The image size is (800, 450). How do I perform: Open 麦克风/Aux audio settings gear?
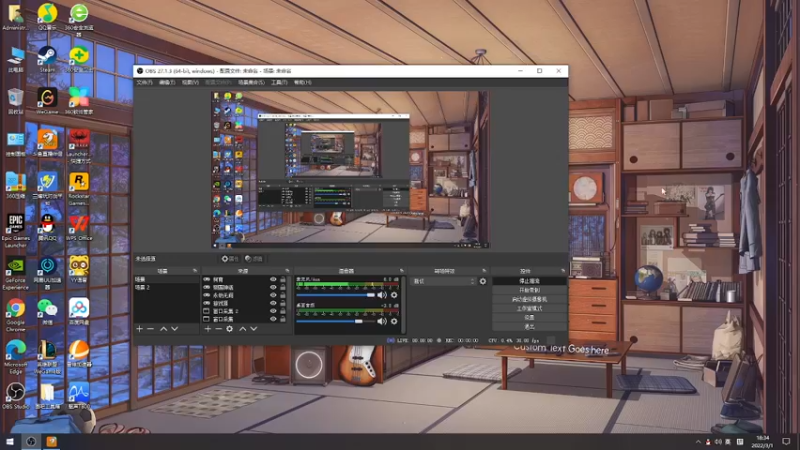click(394, 295)
